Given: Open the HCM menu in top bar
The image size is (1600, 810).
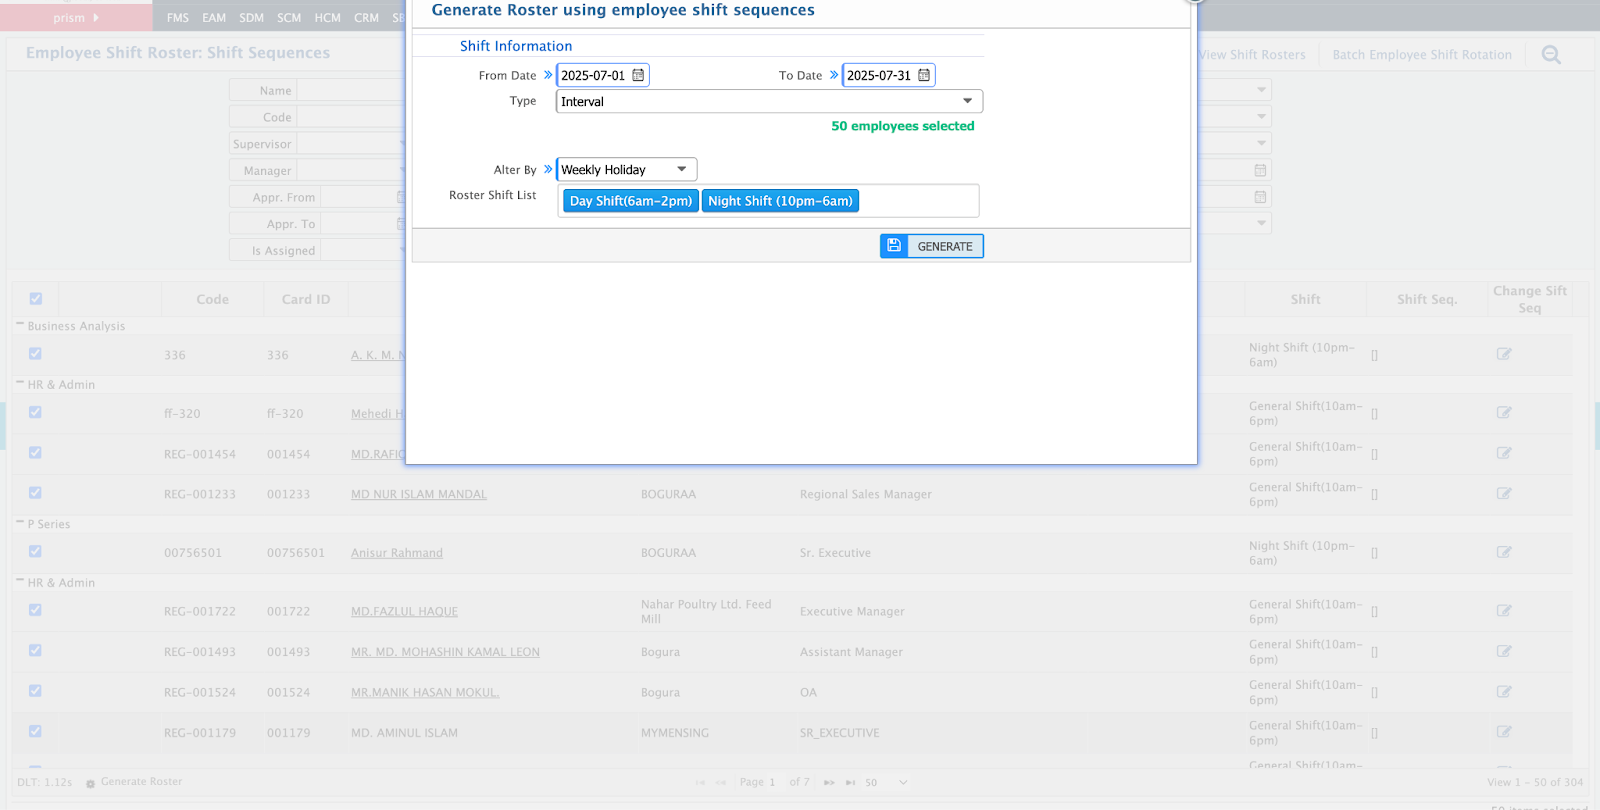Looking at the screenshot, I should point(327,18).
